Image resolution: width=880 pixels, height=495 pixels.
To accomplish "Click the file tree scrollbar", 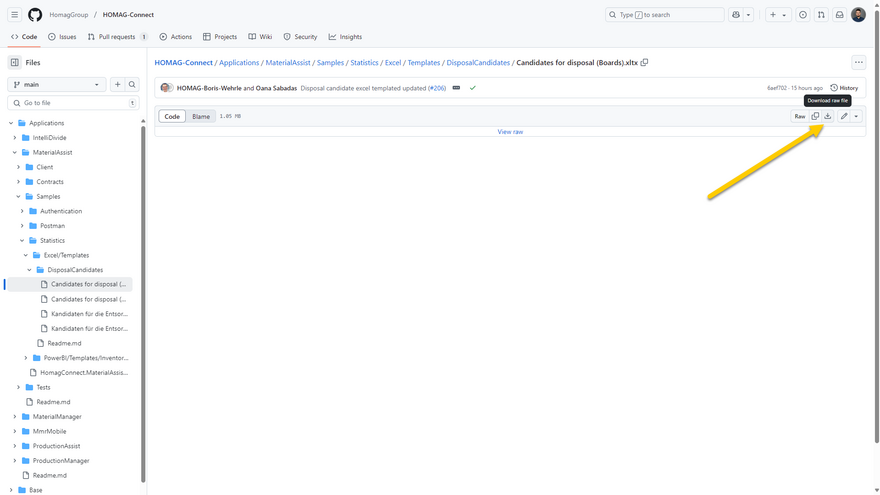I will coord(143,303).
